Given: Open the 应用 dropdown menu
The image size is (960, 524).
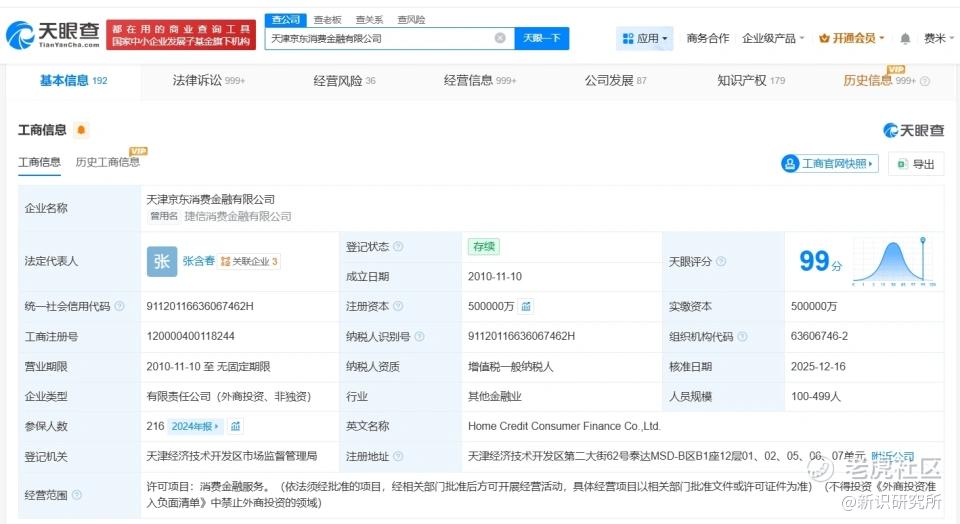Looking at the screenshot, I should point(646,38).
